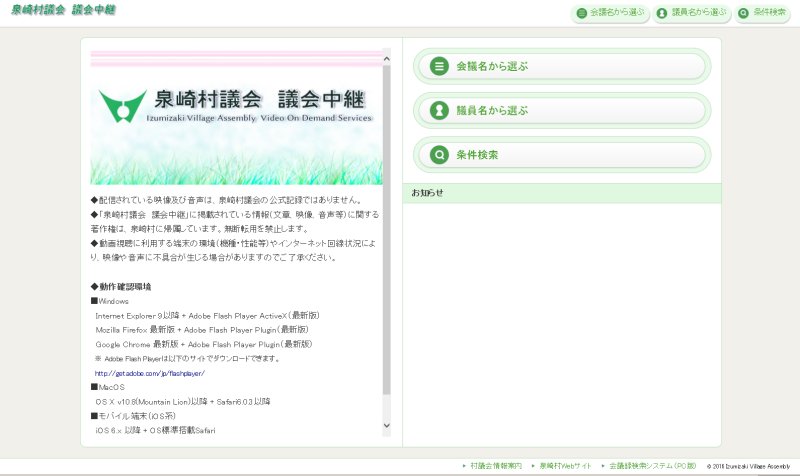This screenshot has width=800, height=476.
Task: Click the list icon on the large 会議名から選ぶ button
Action: (x=438, y=67)
